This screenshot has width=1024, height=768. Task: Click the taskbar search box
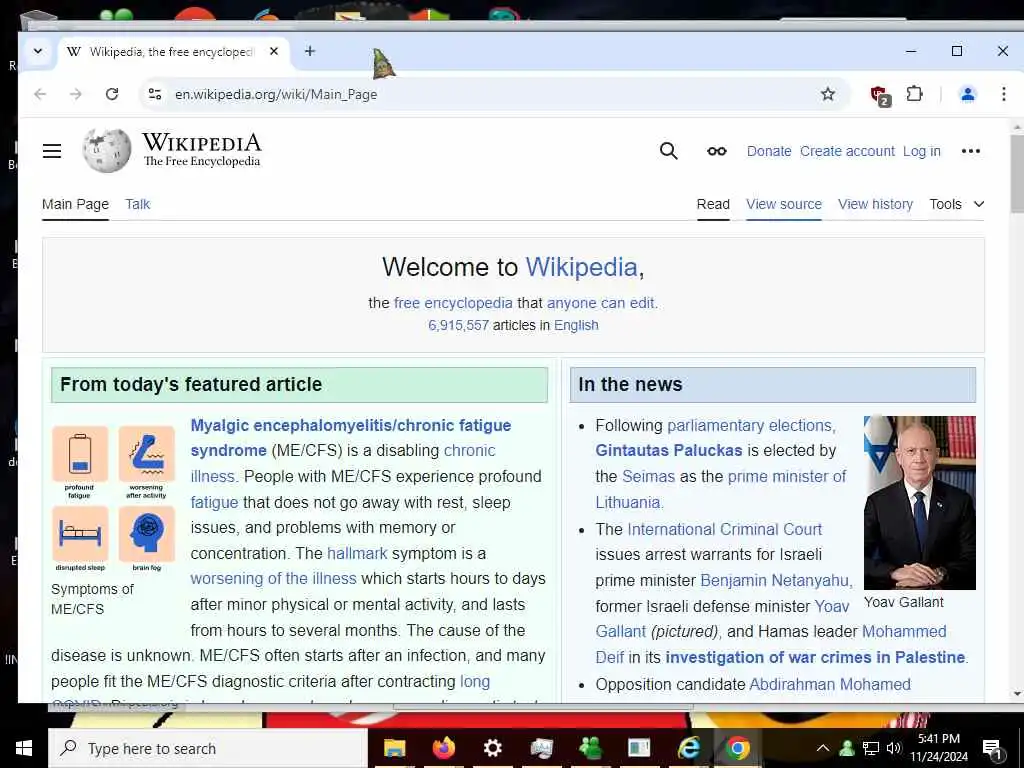click(208, 748)
